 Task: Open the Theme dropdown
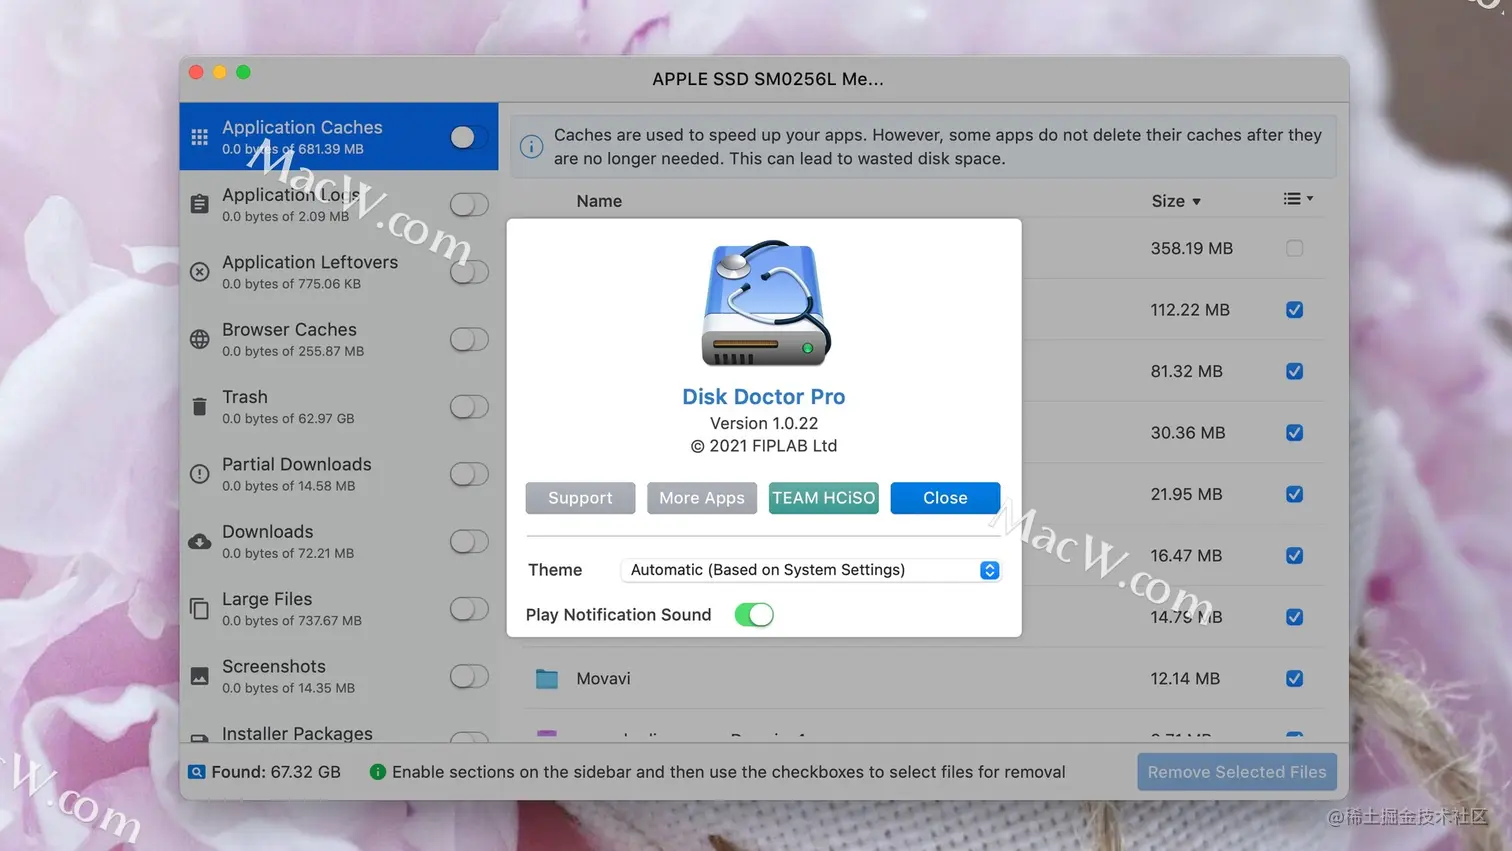810,570
